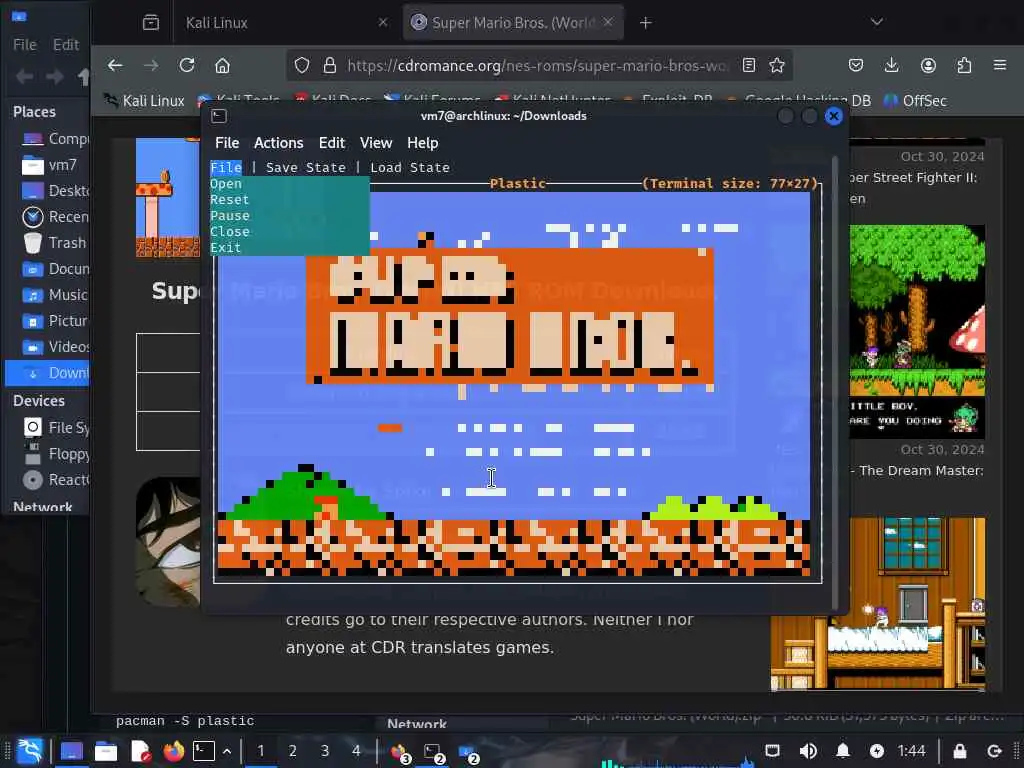Select Music in file manager Places
The height and width of the screenshot is (768, 1024).
tap(55, 295)
